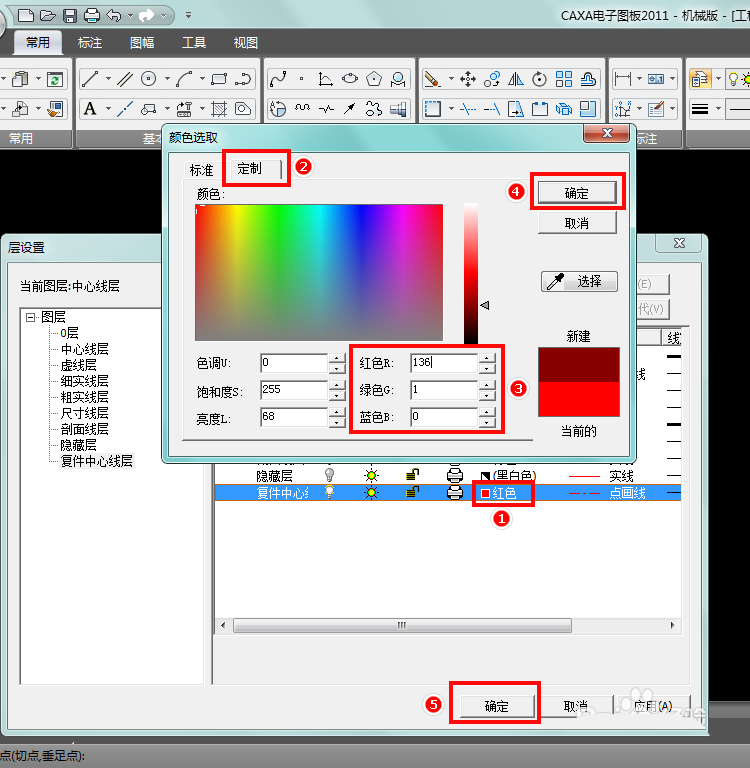Increase the 红色R value with spinner

point(487,358)
